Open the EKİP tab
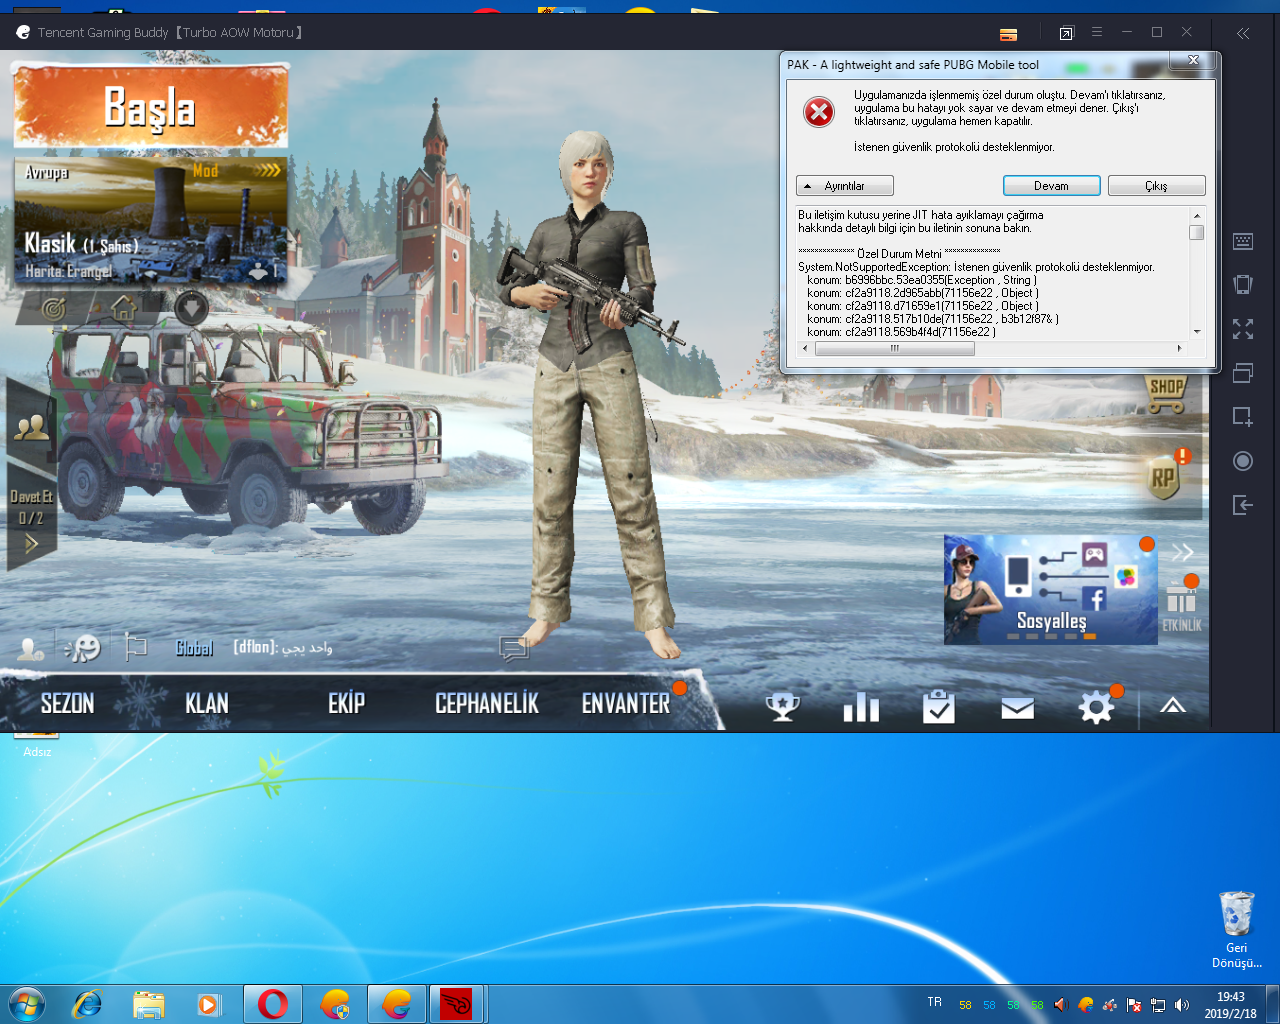This screenshot has height=1024, width=1280. click(346, 704)
